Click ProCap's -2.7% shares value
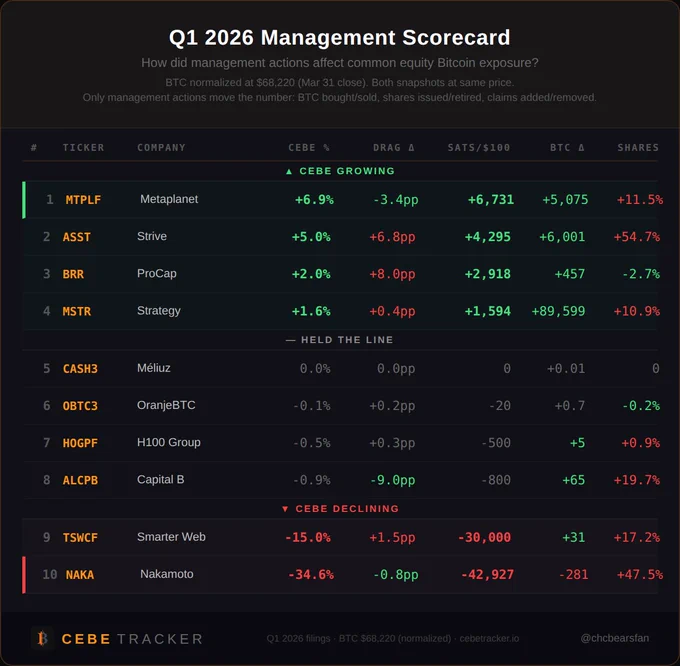 (x=640, y=274)
